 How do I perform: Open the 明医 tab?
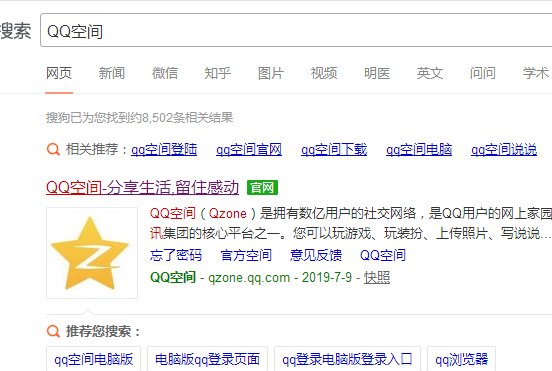pos(377,73)
